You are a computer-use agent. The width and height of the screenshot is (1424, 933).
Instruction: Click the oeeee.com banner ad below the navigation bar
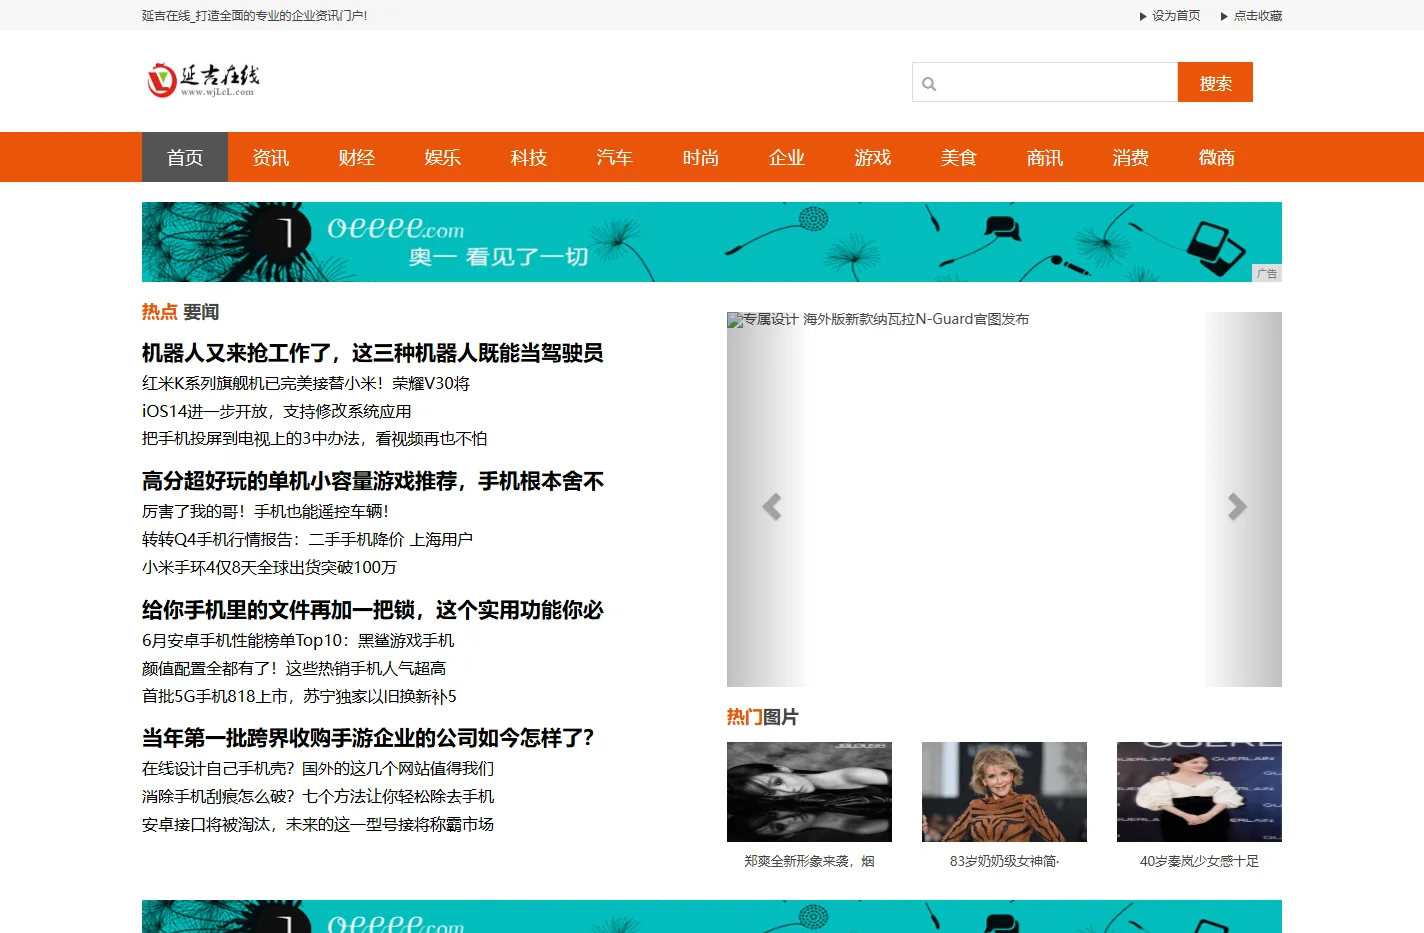pyautogui.click(x=712, y=242)
